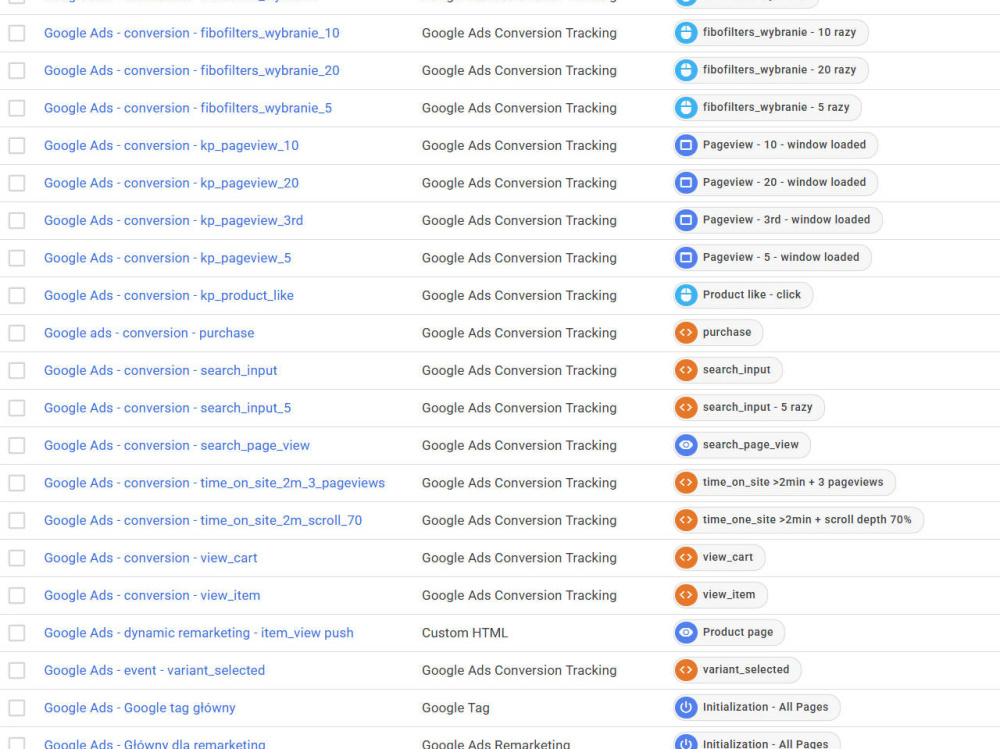Open Google Ads - conversion - kp_pageview_10 tag
1000x749 pixels.
point(171,145)
